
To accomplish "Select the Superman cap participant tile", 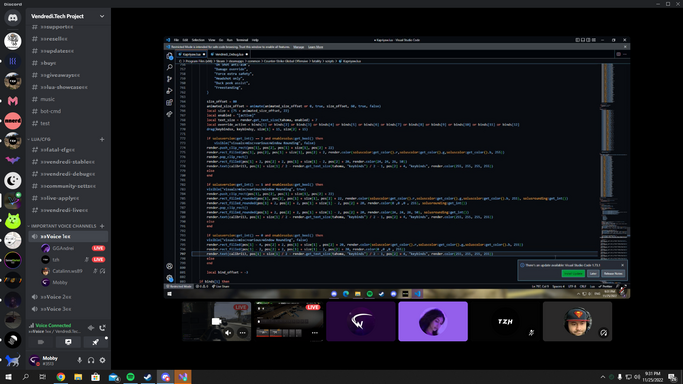I will coord(577,321).
